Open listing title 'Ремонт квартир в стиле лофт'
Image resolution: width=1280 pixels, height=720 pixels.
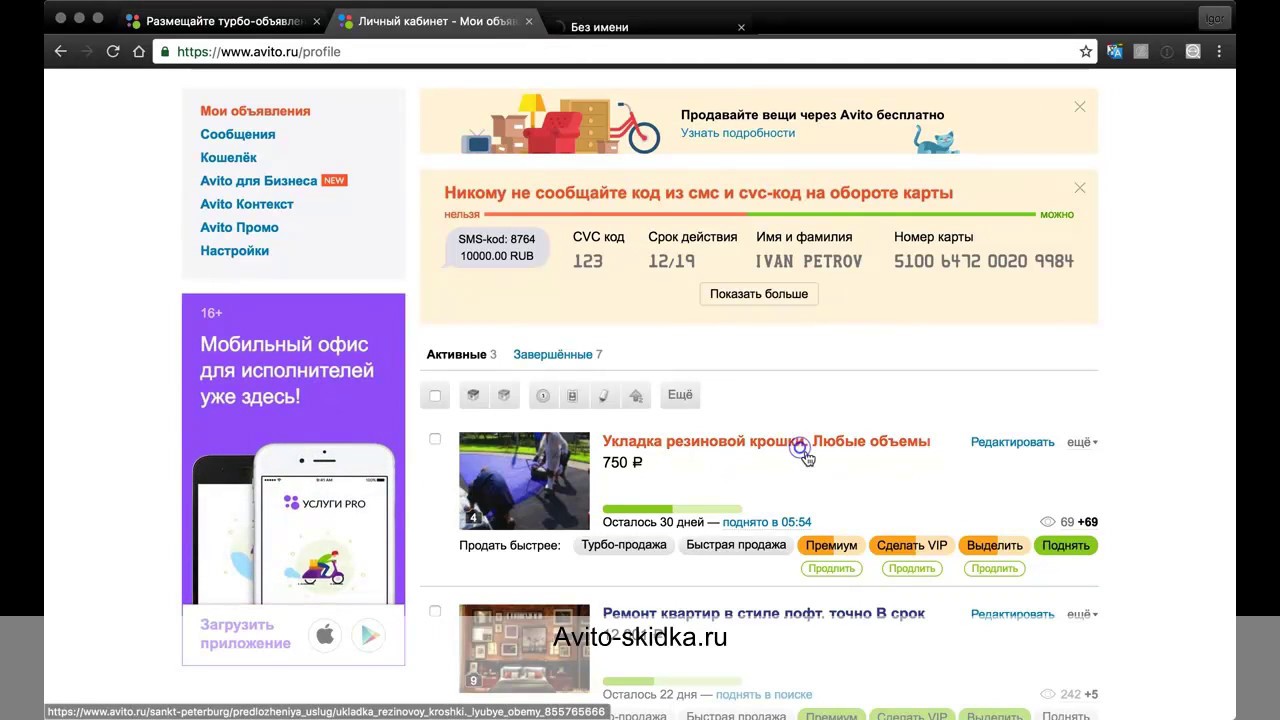click(x=764, y=613)
